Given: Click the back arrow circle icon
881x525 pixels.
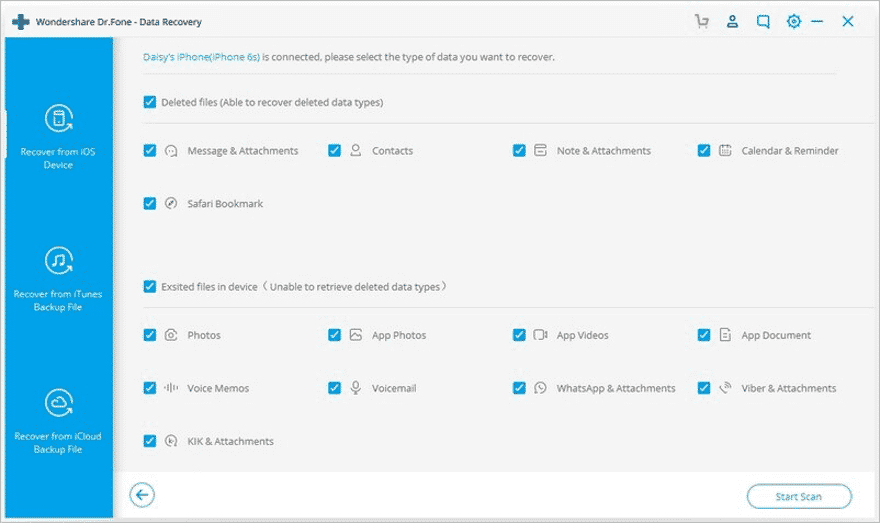Looking at the screenshot, I should coord(142,494).
